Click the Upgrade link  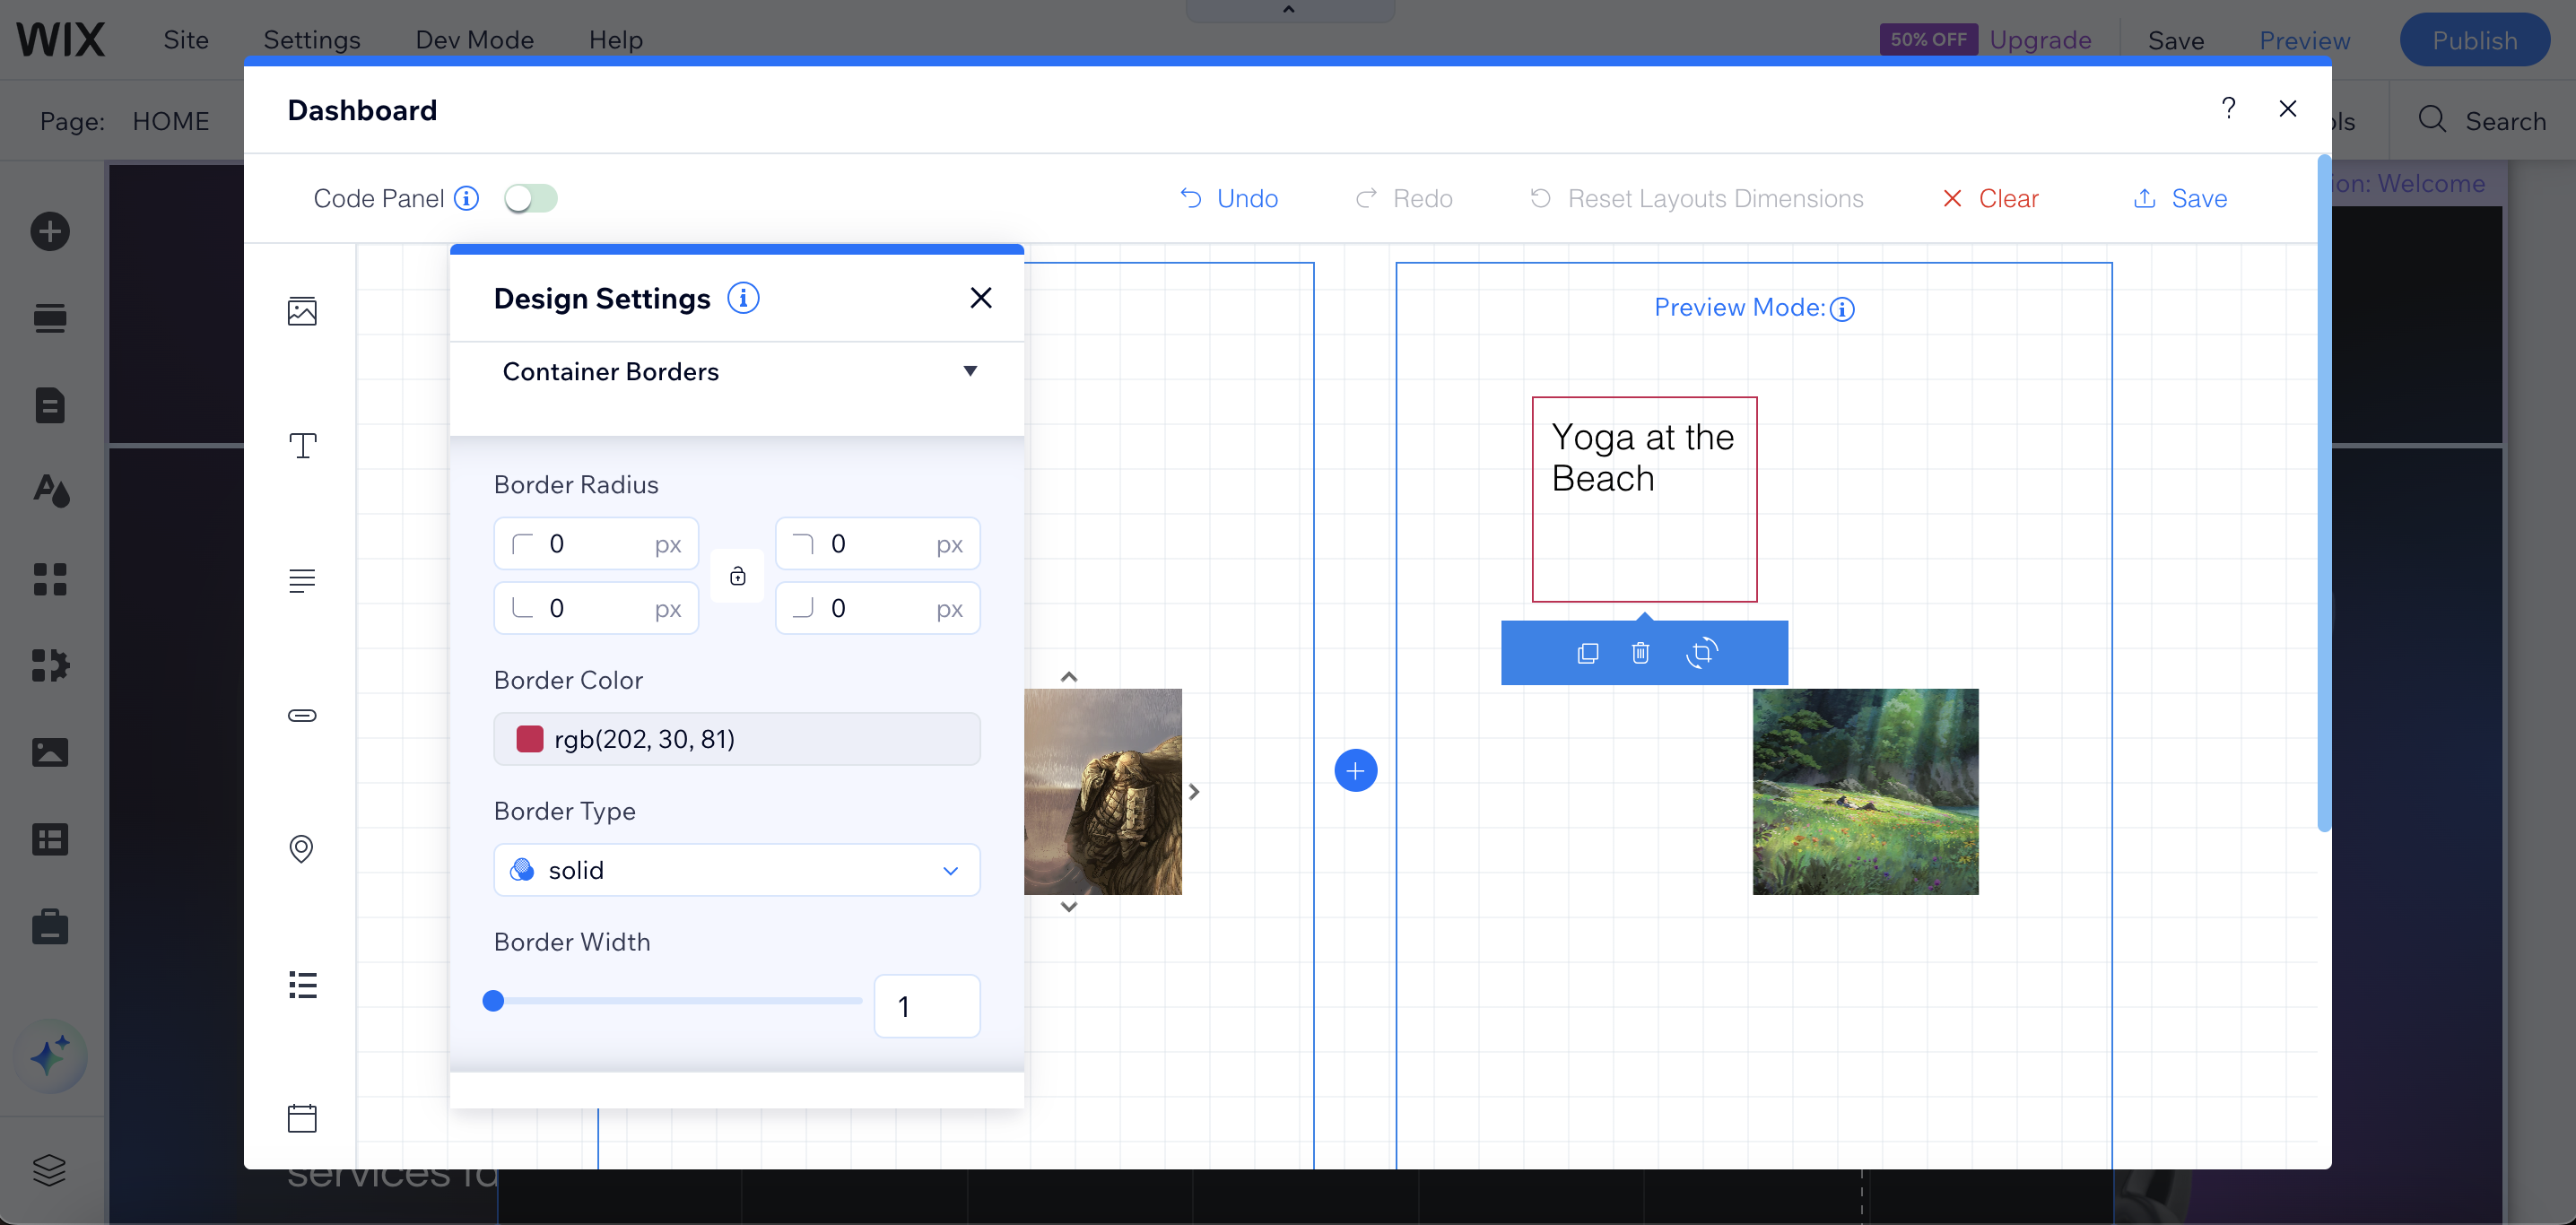coord(2040,40)
